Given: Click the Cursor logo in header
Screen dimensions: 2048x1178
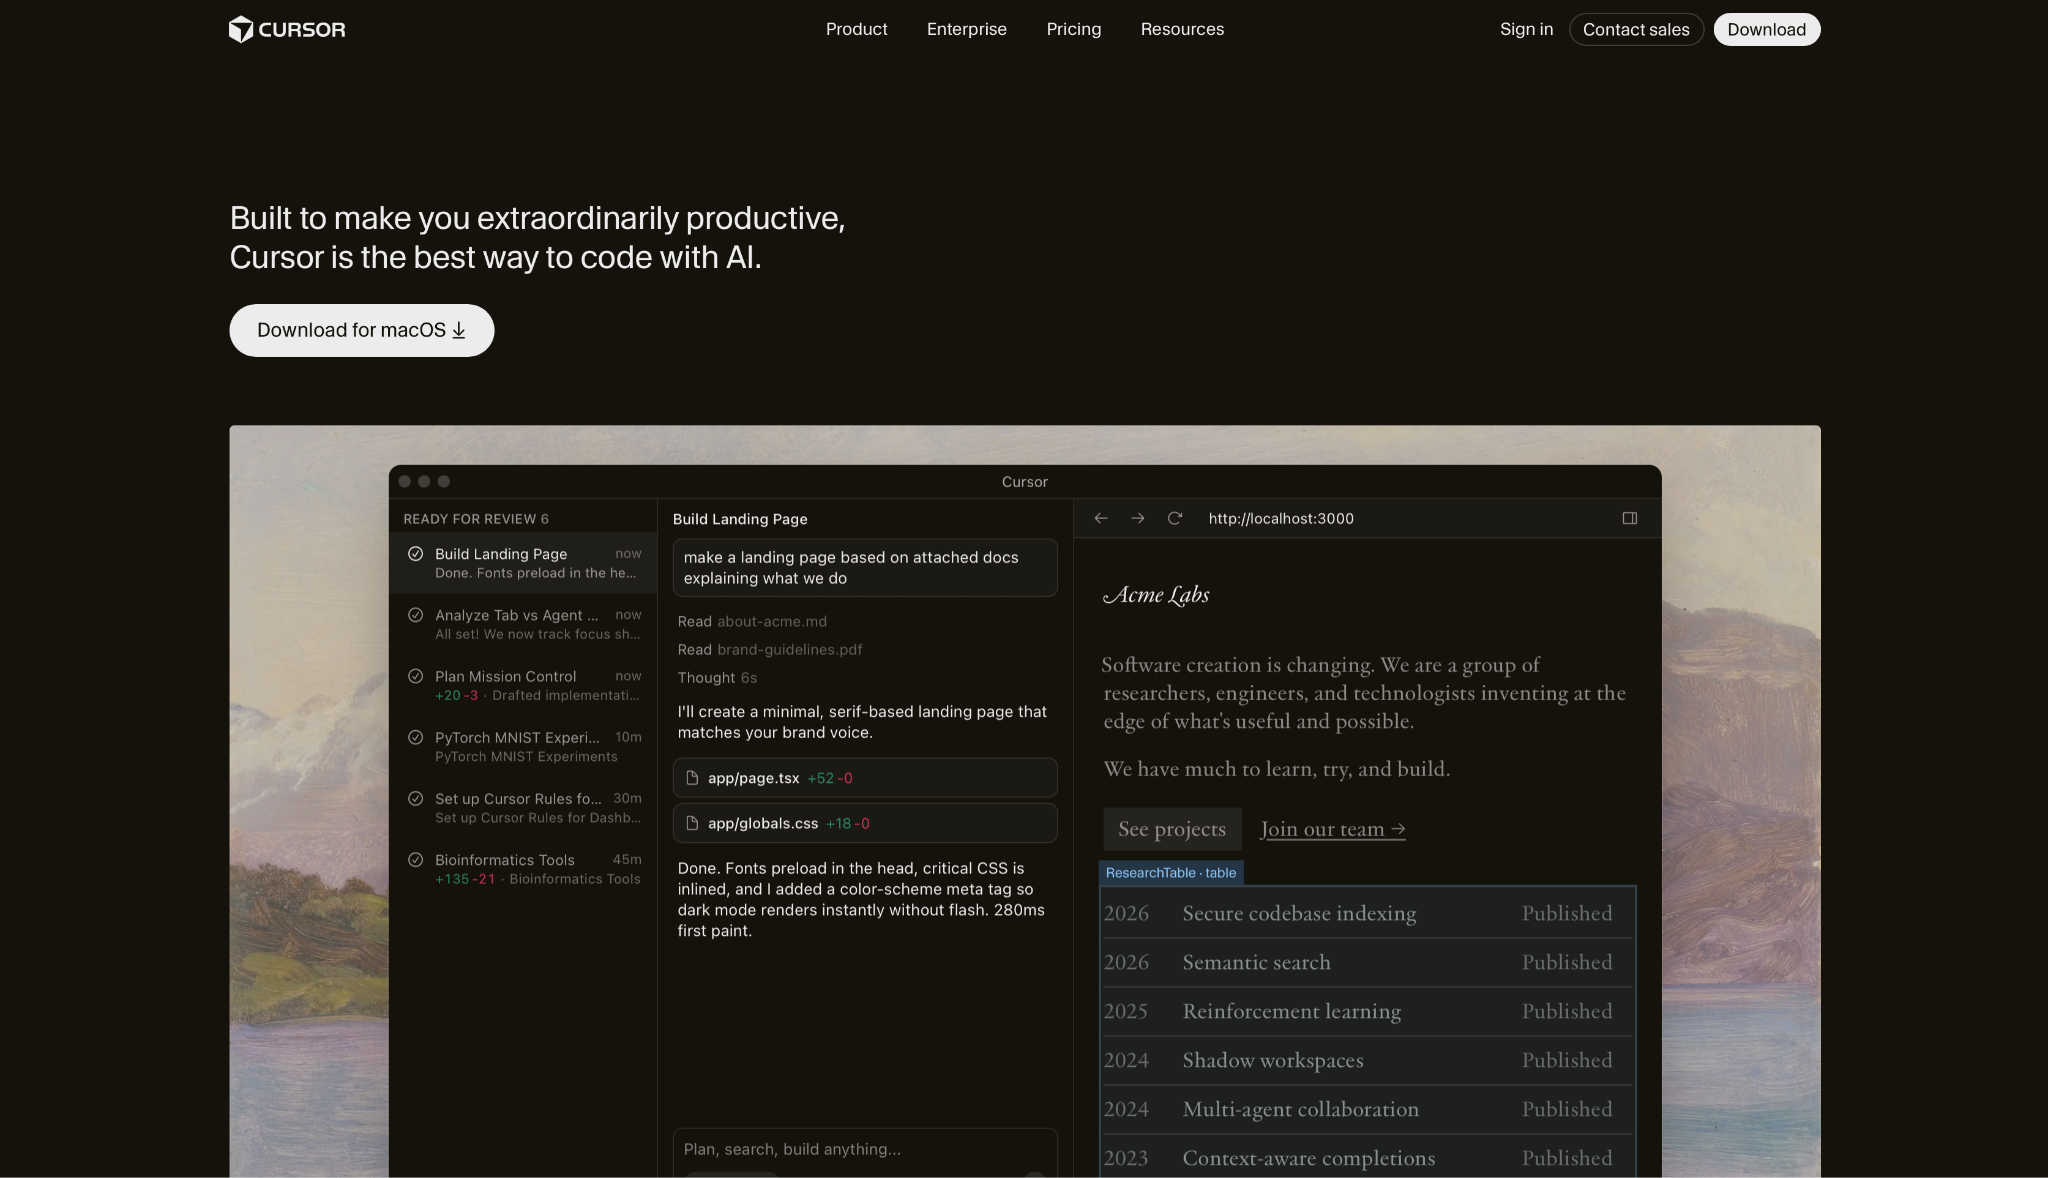Looking at the screenshot, I should 287,29.
